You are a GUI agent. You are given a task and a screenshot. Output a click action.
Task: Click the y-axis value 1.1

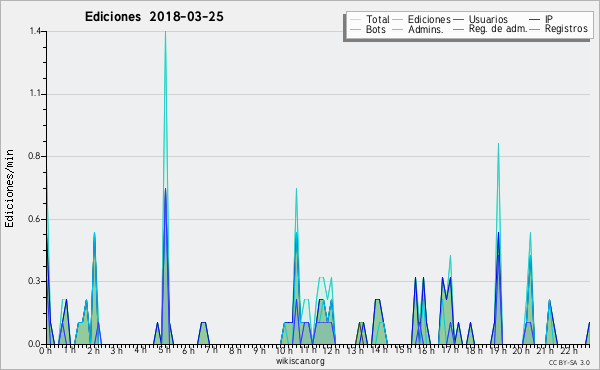coord(35,94)
